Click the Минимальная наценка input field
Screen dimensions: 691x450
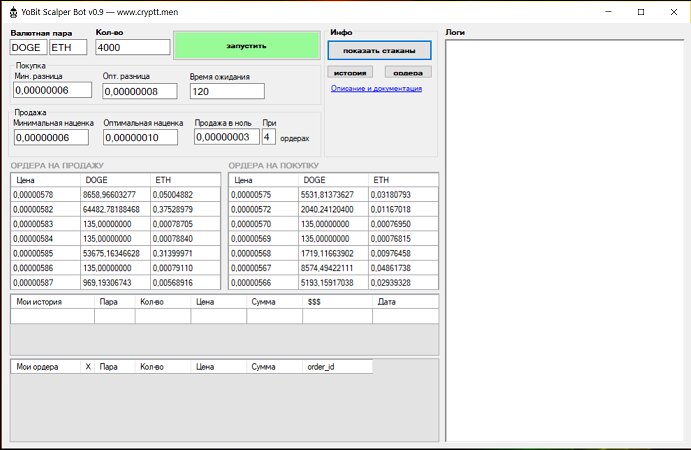click(x=52, y=137)
